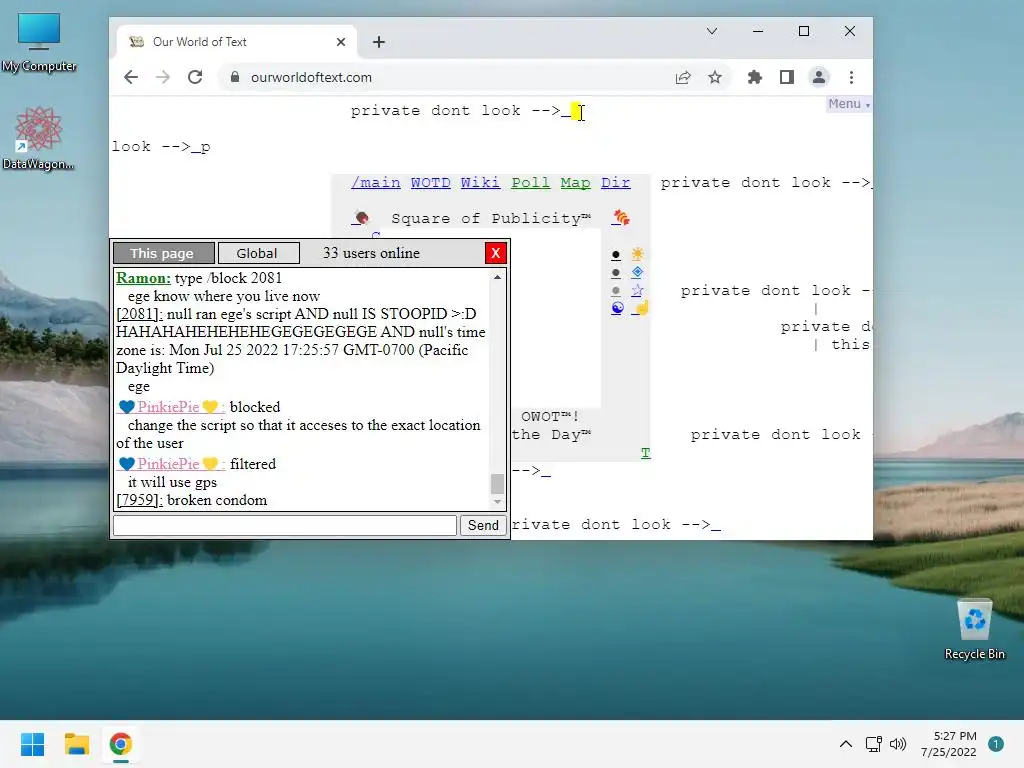Click the dark gray dot link beside diamond
This screenshot has height=768, width=1024.
tap(616, 273)
